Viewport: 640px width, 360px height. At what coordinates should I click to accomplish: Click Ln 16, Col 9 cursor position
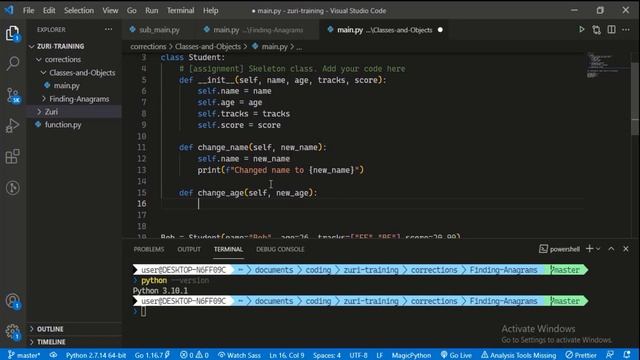[287, 355]
